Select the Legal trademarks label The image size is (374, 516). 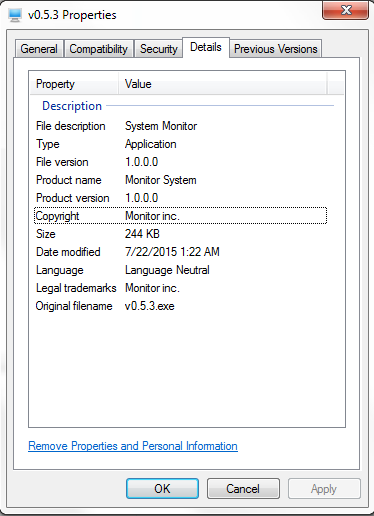pyautogui.click(x=76, y=288)
